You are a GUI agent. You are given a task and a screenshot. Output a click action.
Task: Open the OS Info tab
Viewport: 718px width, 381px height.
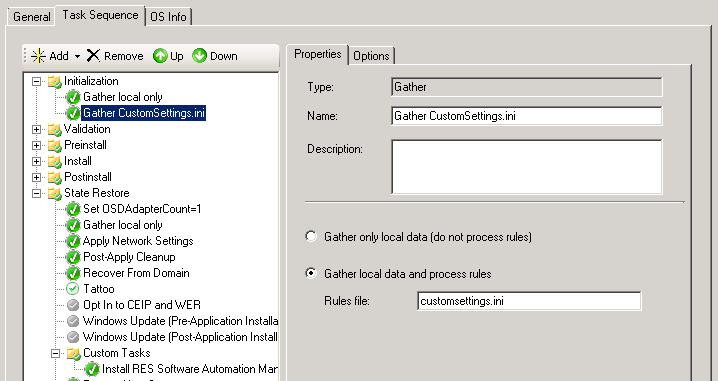(x=169, y=17)
